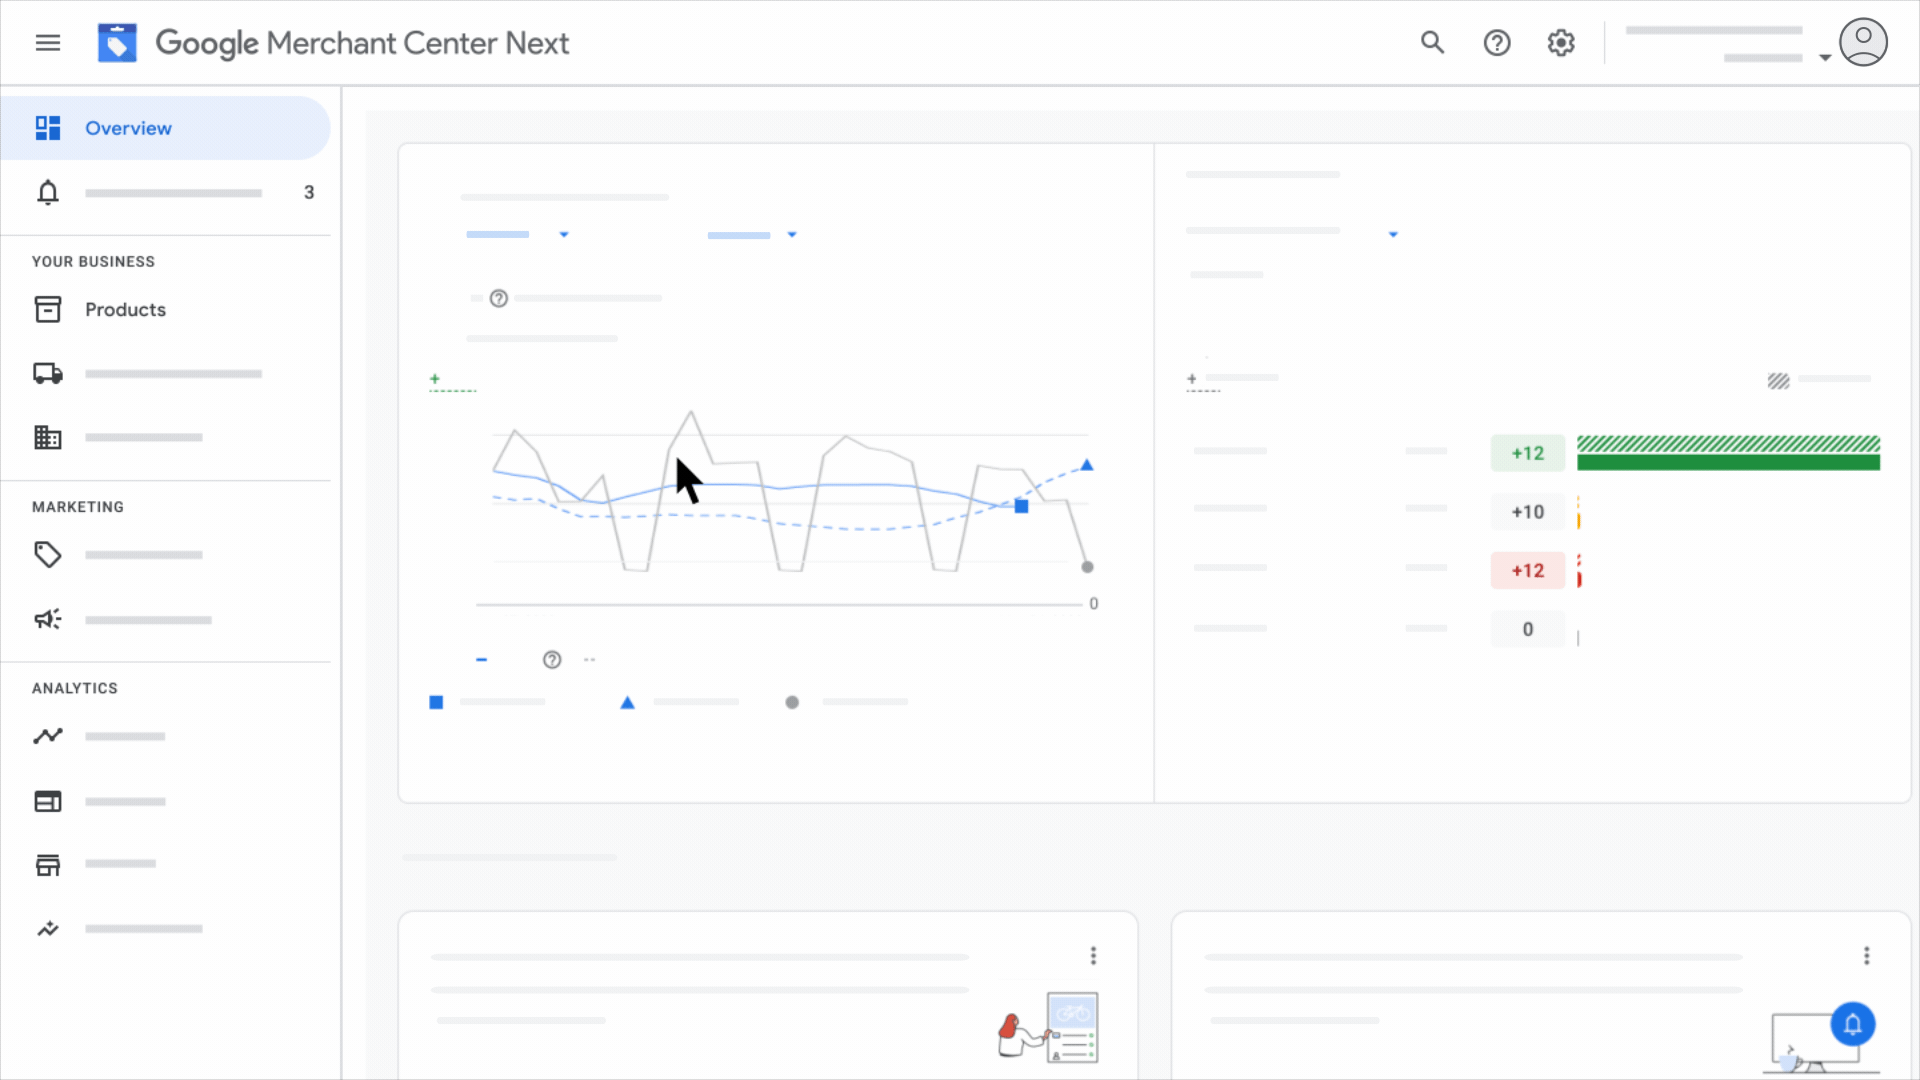Toggle the blue triangle legend series

(x=627, y=702)
